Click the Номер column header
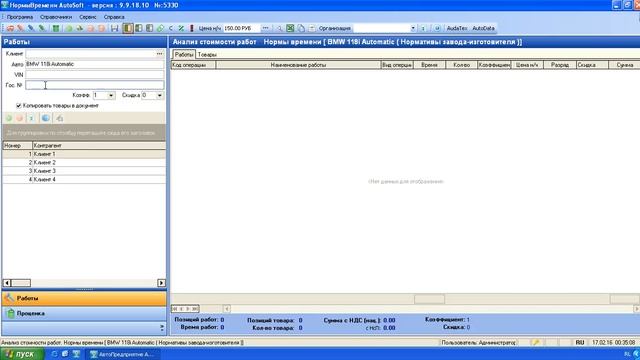 18,145
